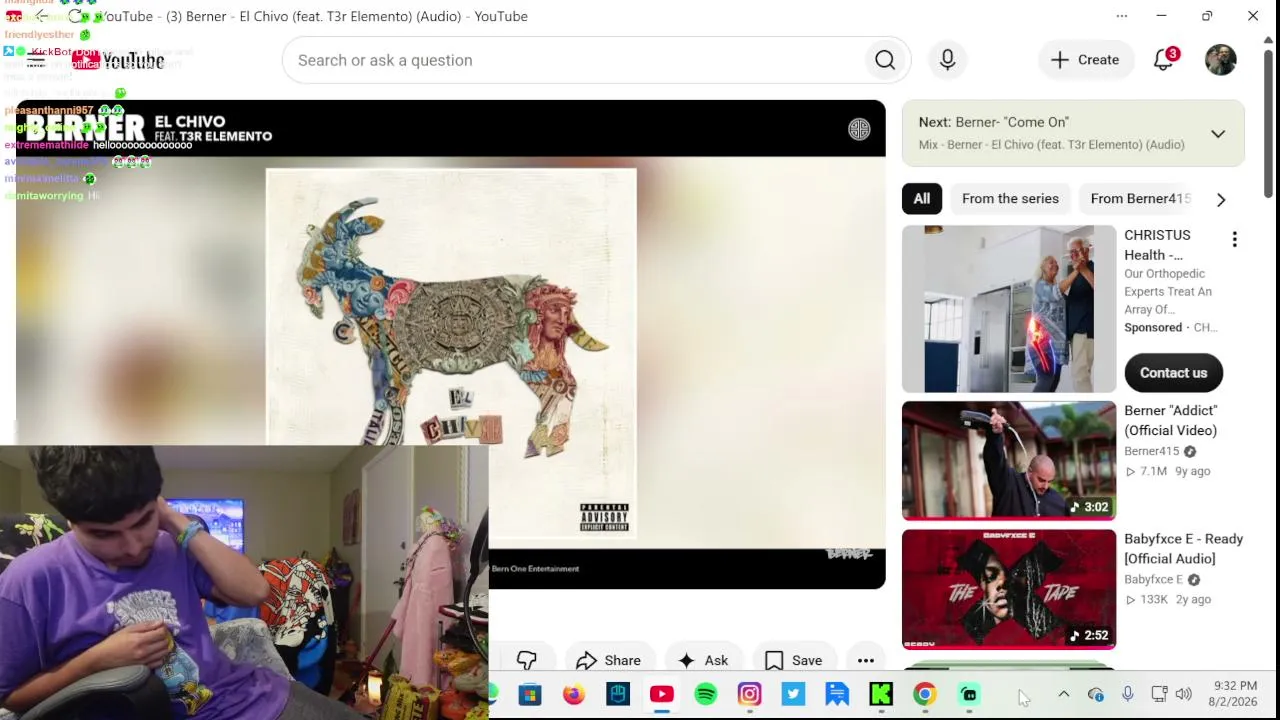Open the blue mouse-icon app on the taskbar
This screenshot has height=720, width=1280.
click(618, 694)
